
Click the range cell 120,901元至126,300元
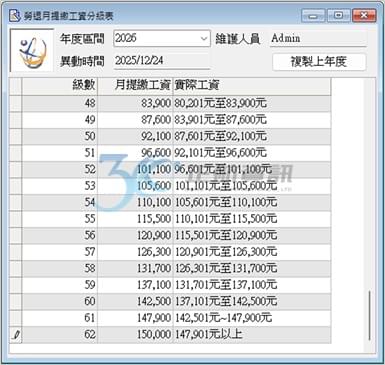coord(252,252)
